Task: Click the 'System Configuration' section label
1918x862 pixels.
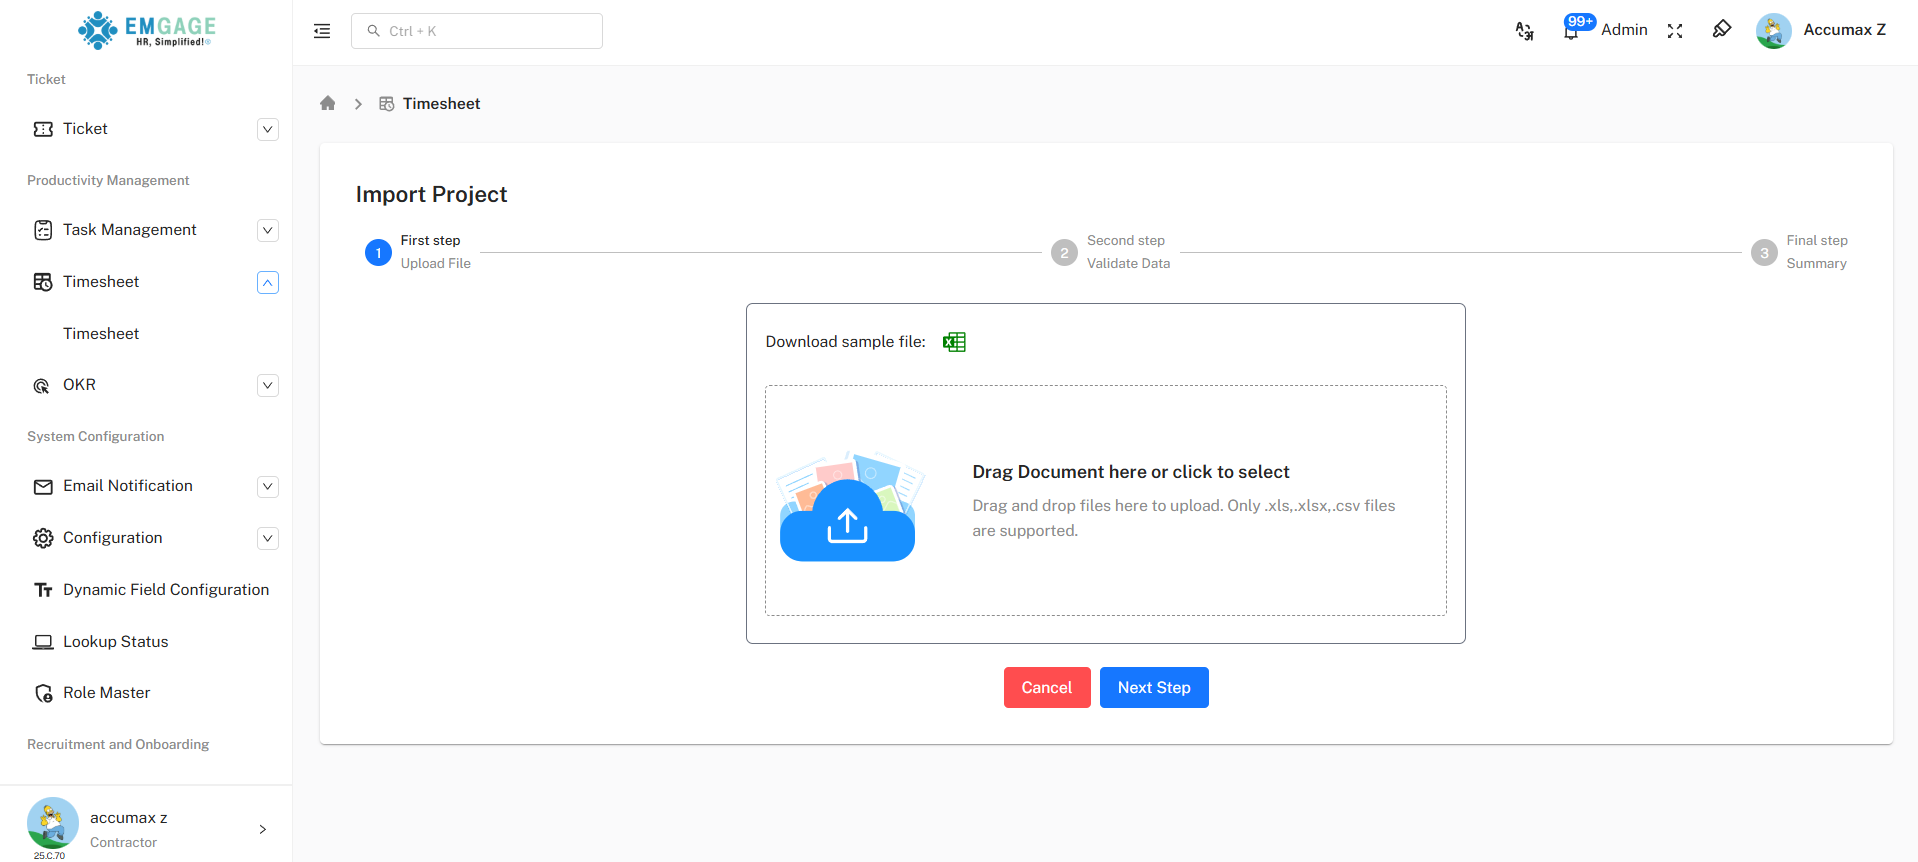Action: [x=96, y=437]
